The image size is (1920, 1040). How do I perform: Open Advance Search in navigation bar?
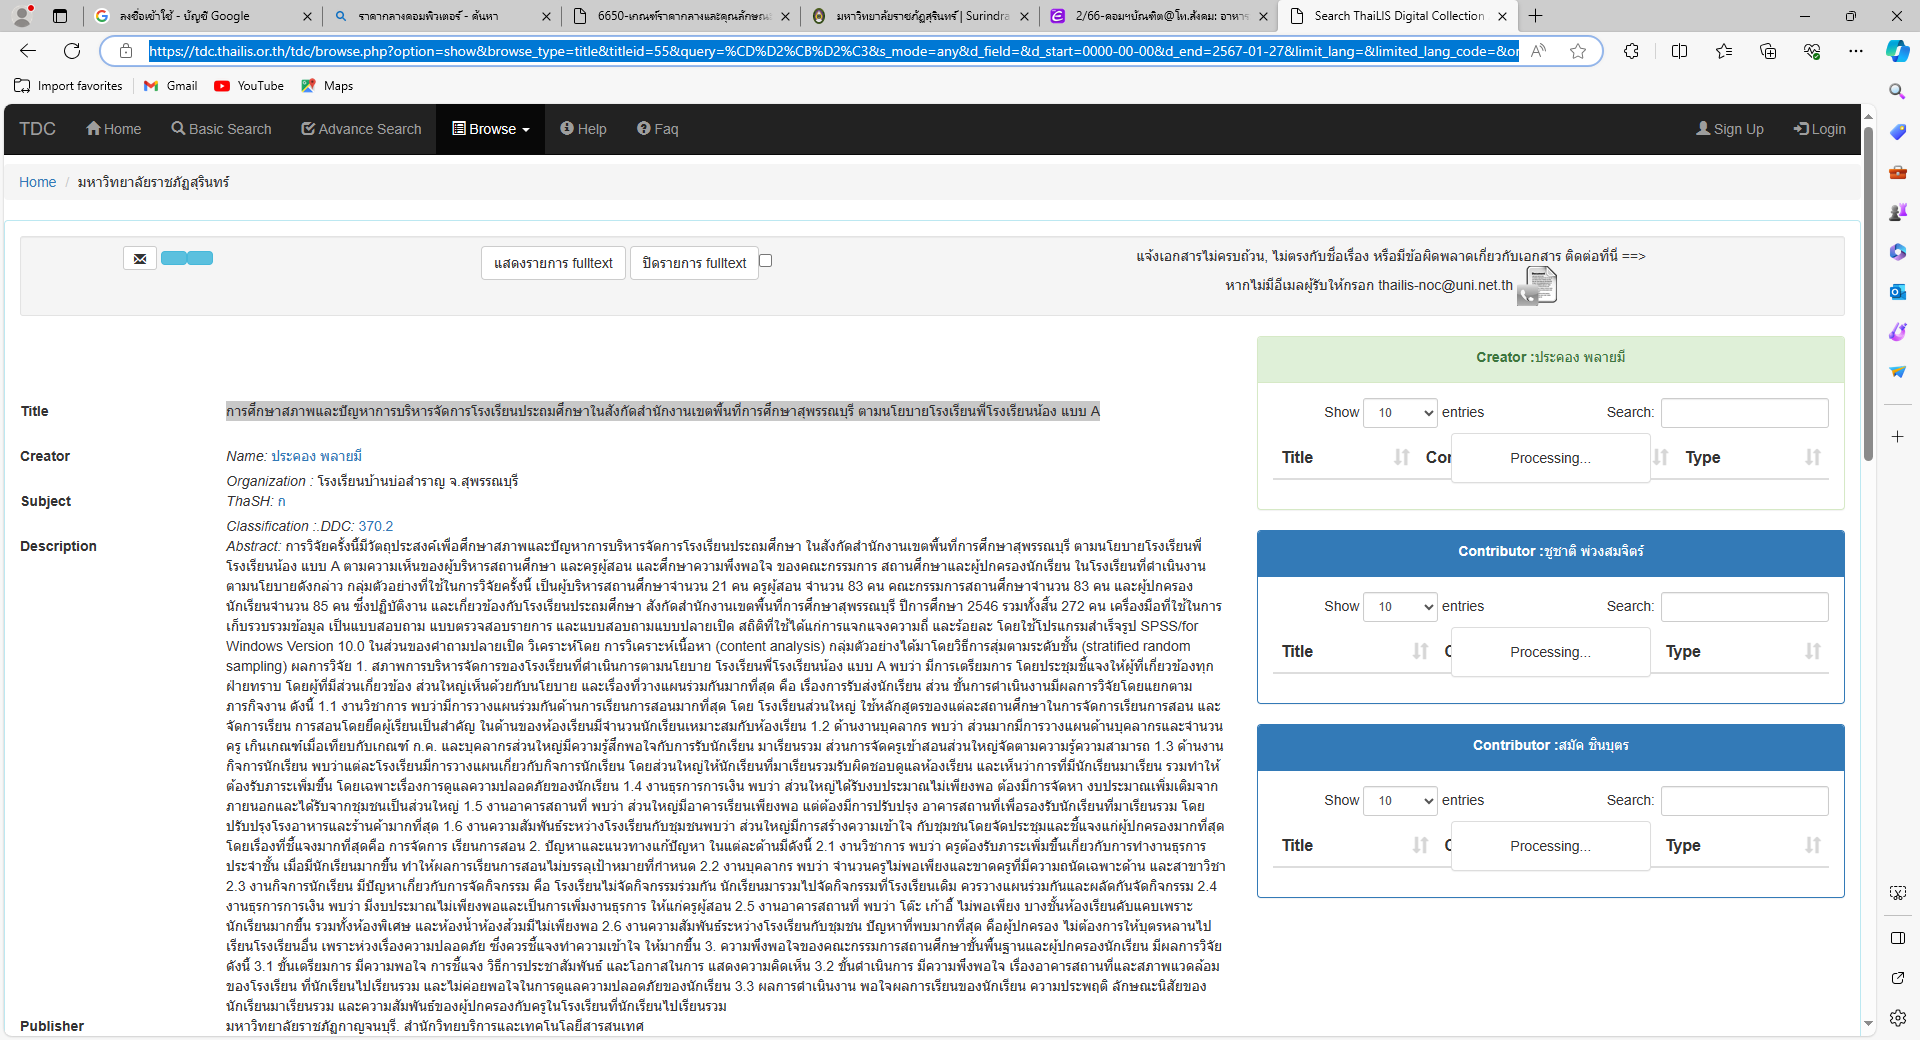point(361,129)
